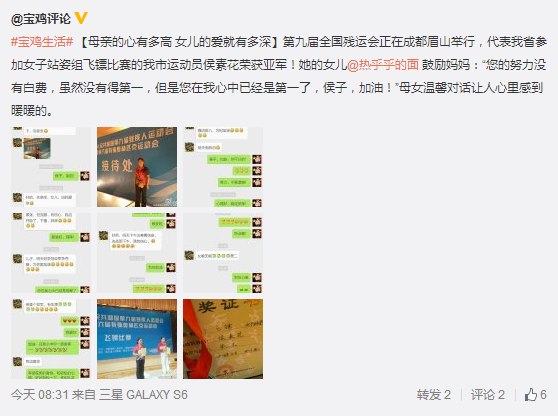Open the middle-right chat screenshot thumbnail
Viewport: 558px width, 418px height.
(223, 253)
